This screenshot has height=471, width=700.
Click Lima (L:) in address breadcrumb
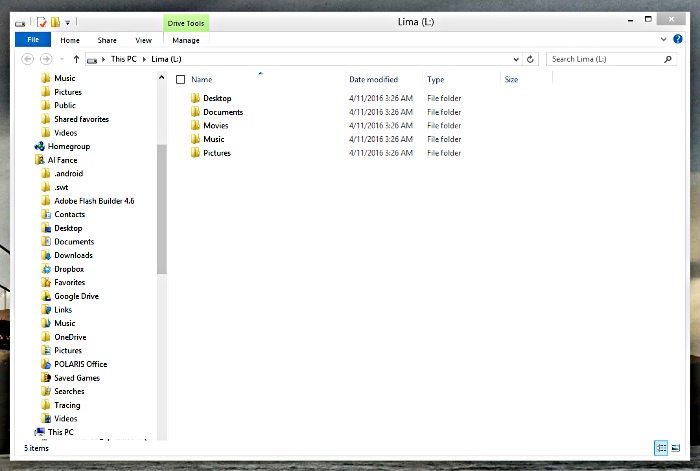166,59
